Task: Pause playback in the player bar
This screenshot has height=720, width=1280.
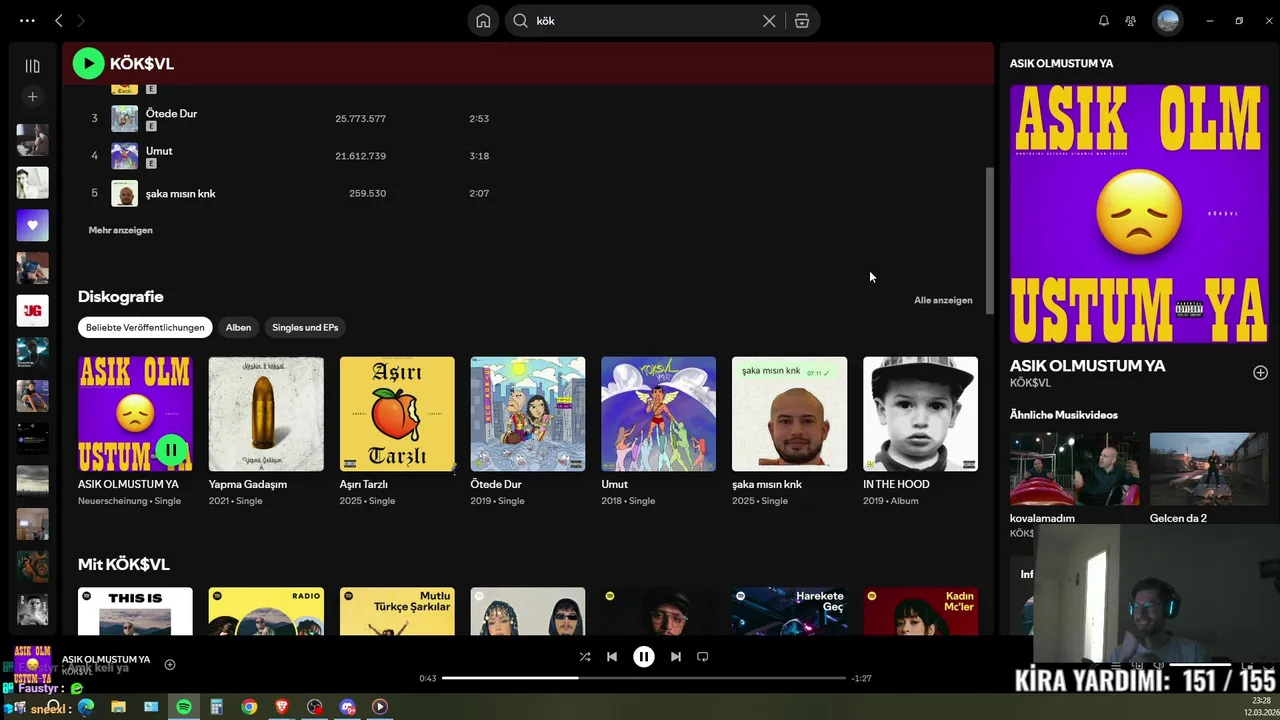Action: (644, 657)
